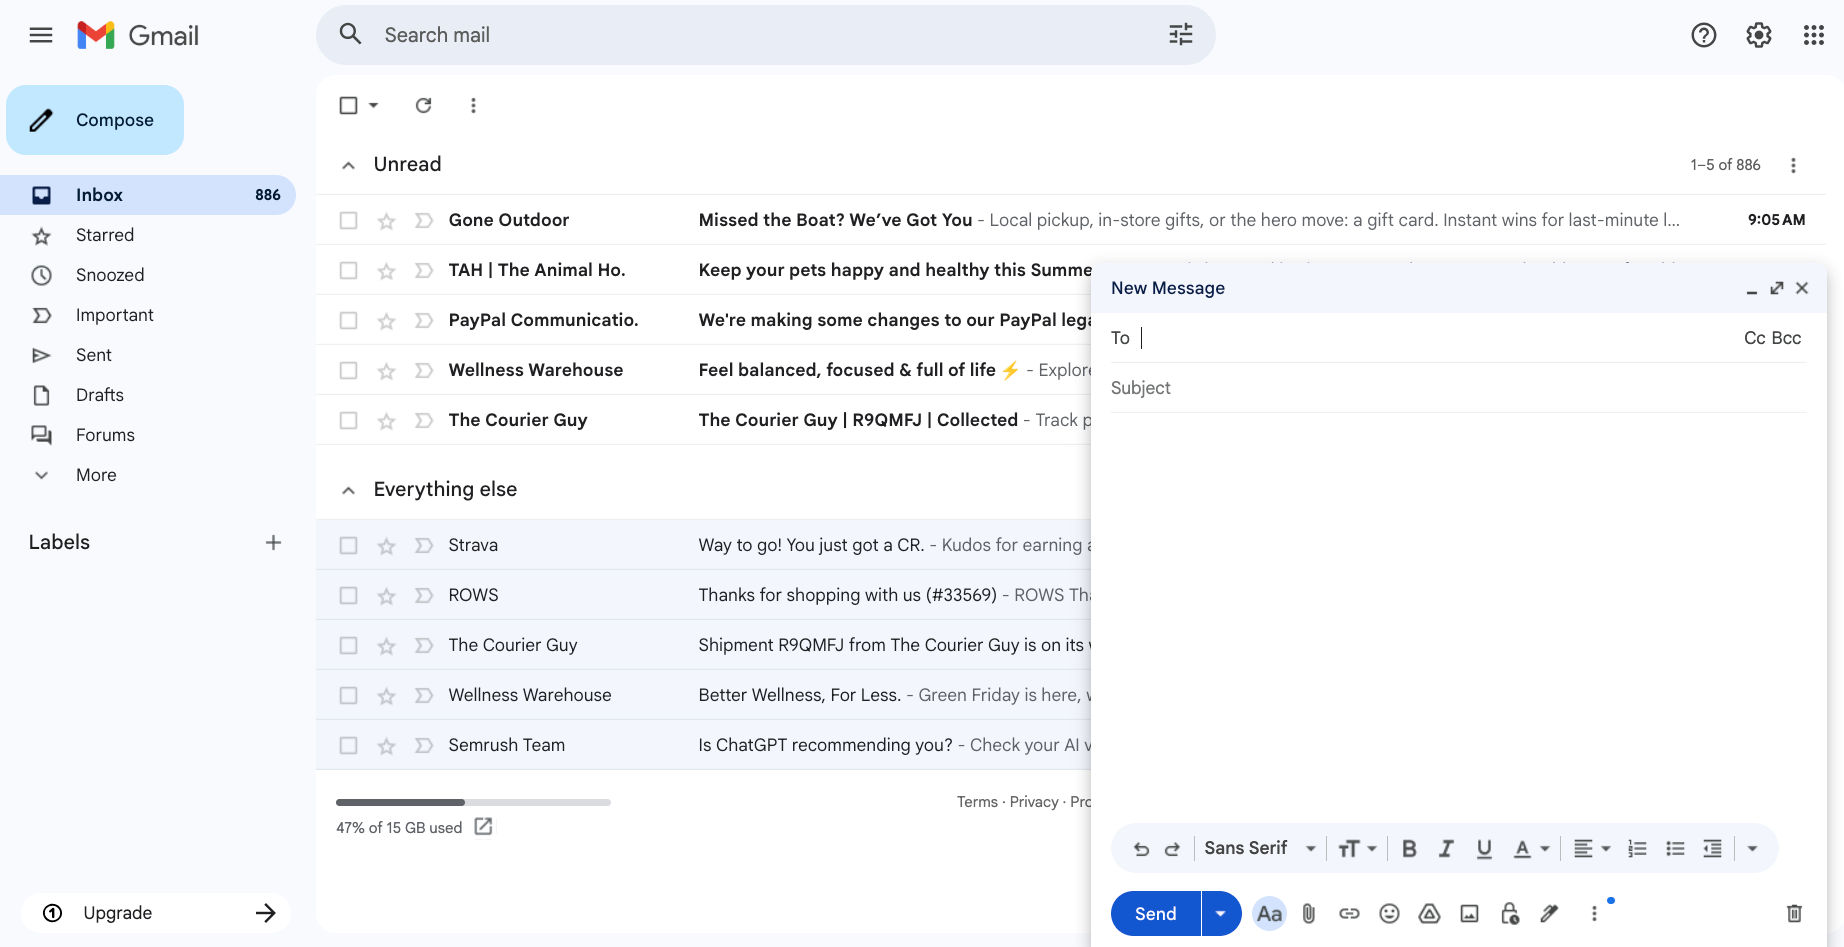Insert signature with pen icon

tap(1549, 913)
